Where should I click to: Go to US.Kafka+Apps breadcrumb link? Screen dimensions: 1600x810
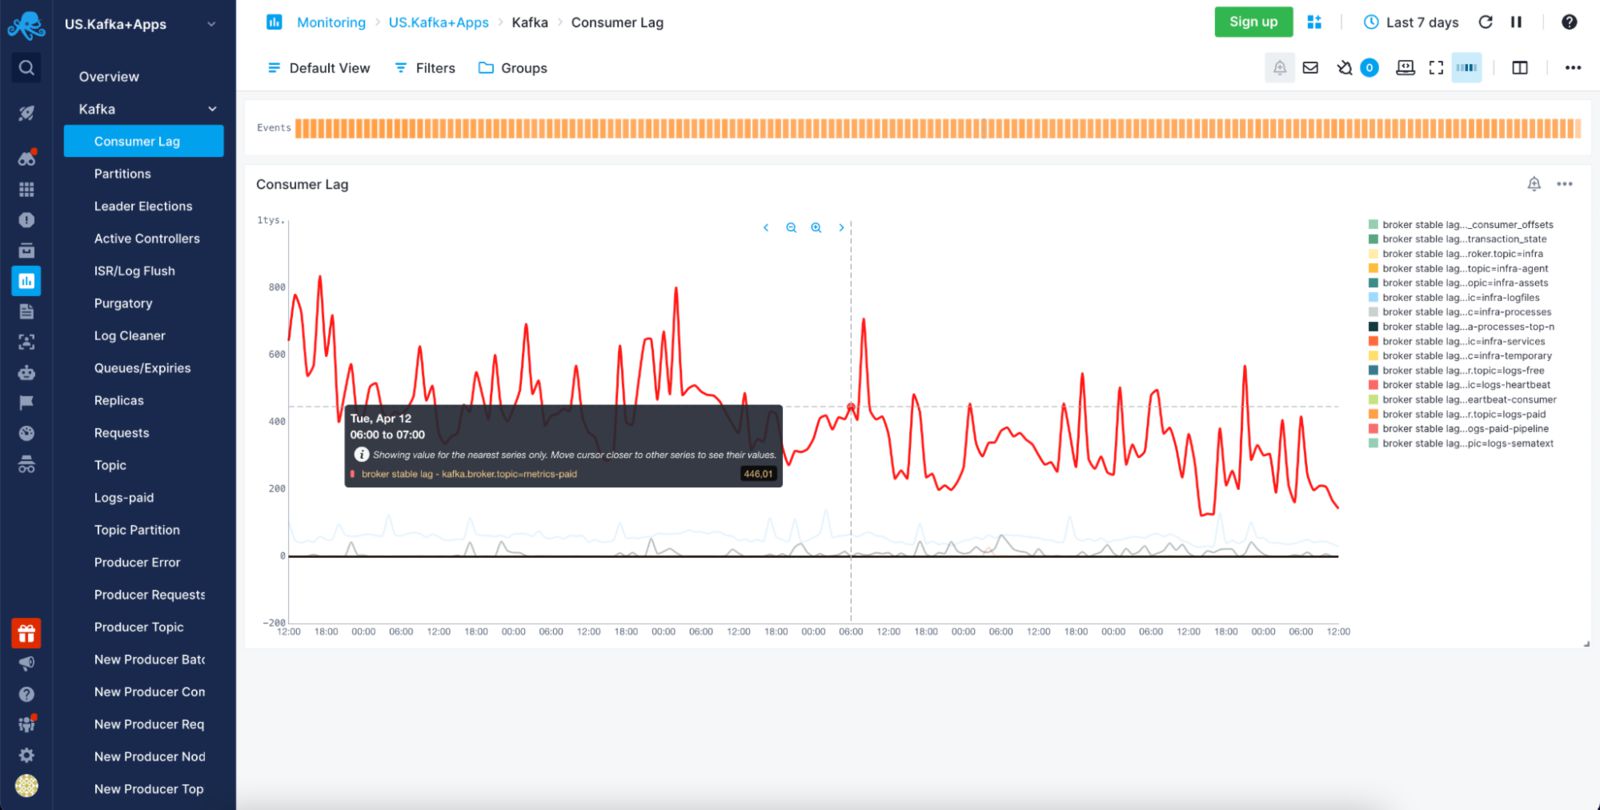click(439, 22)
